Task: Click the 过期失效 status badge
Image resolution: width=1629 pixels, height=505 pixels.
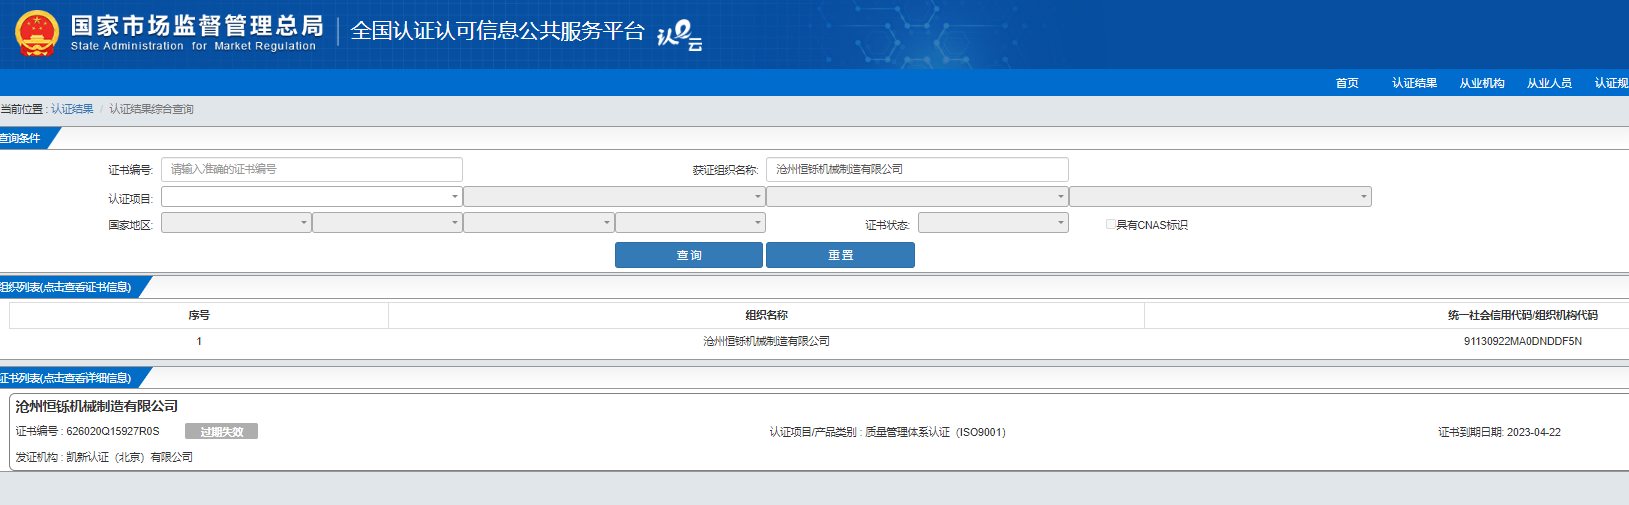Action: (x=221, y=431)
